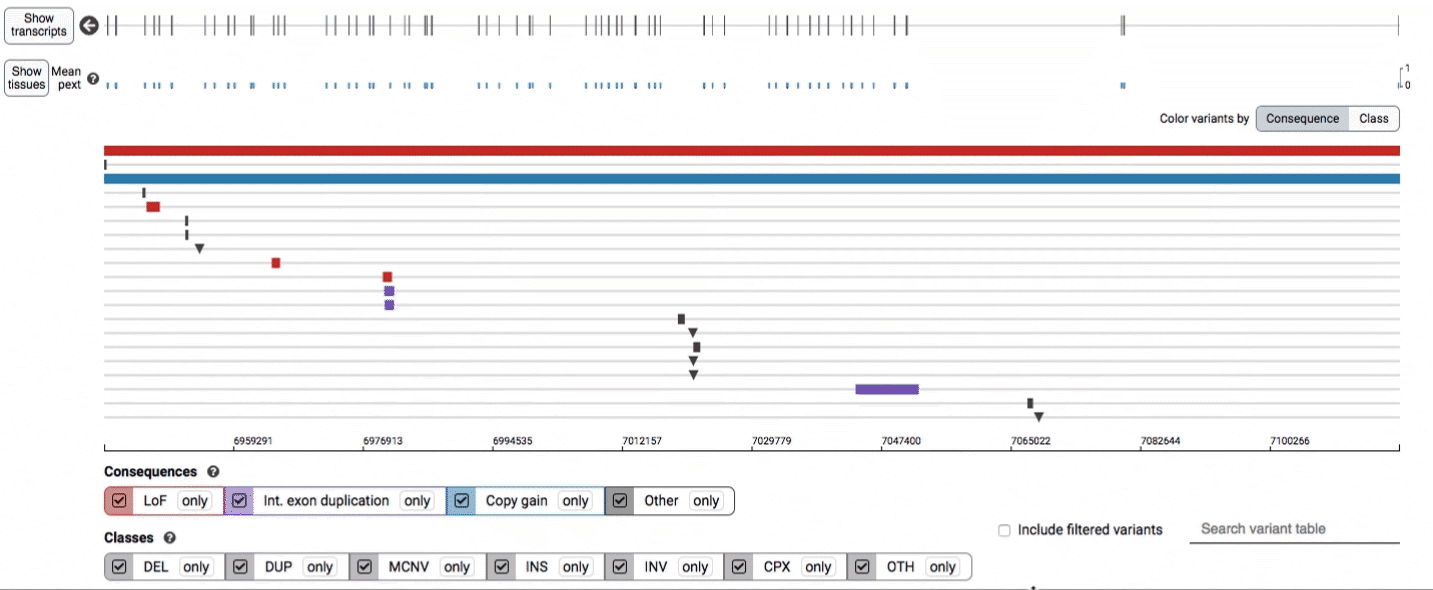Image resolution: width=1433 pixels, height=590 pixels.
Task: Click 'only' next to Int. exon duplication
Action: tap(417, 501)
